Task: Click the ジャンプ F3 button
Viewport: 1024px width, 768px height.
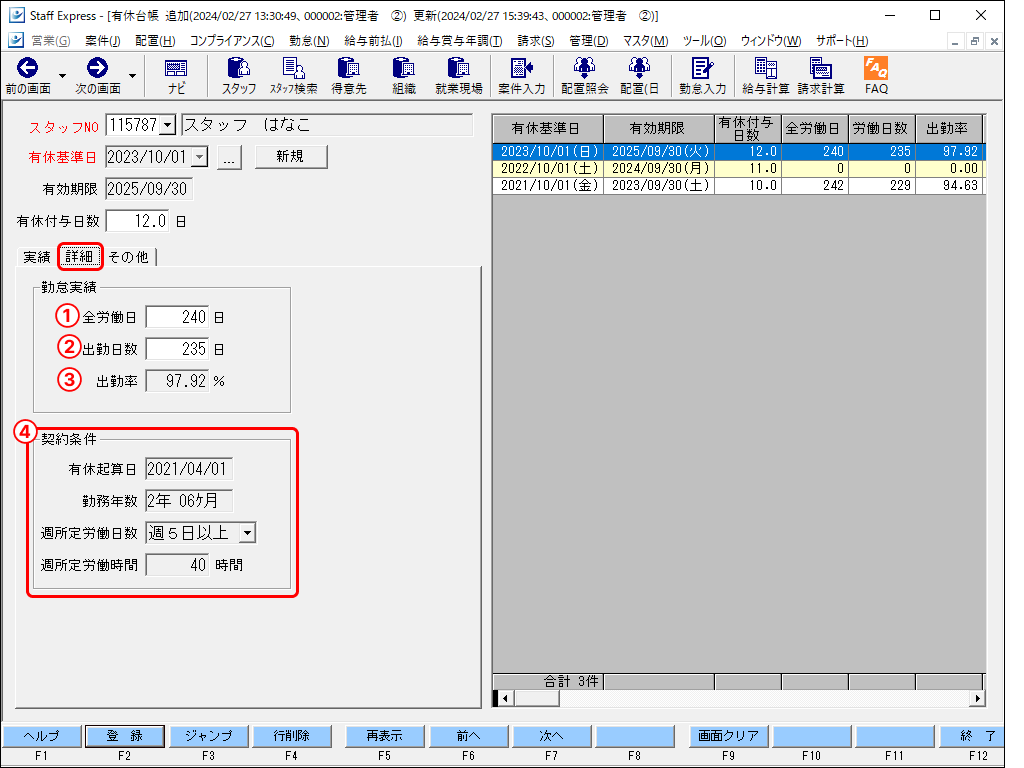Action: (x=208, y=736)
